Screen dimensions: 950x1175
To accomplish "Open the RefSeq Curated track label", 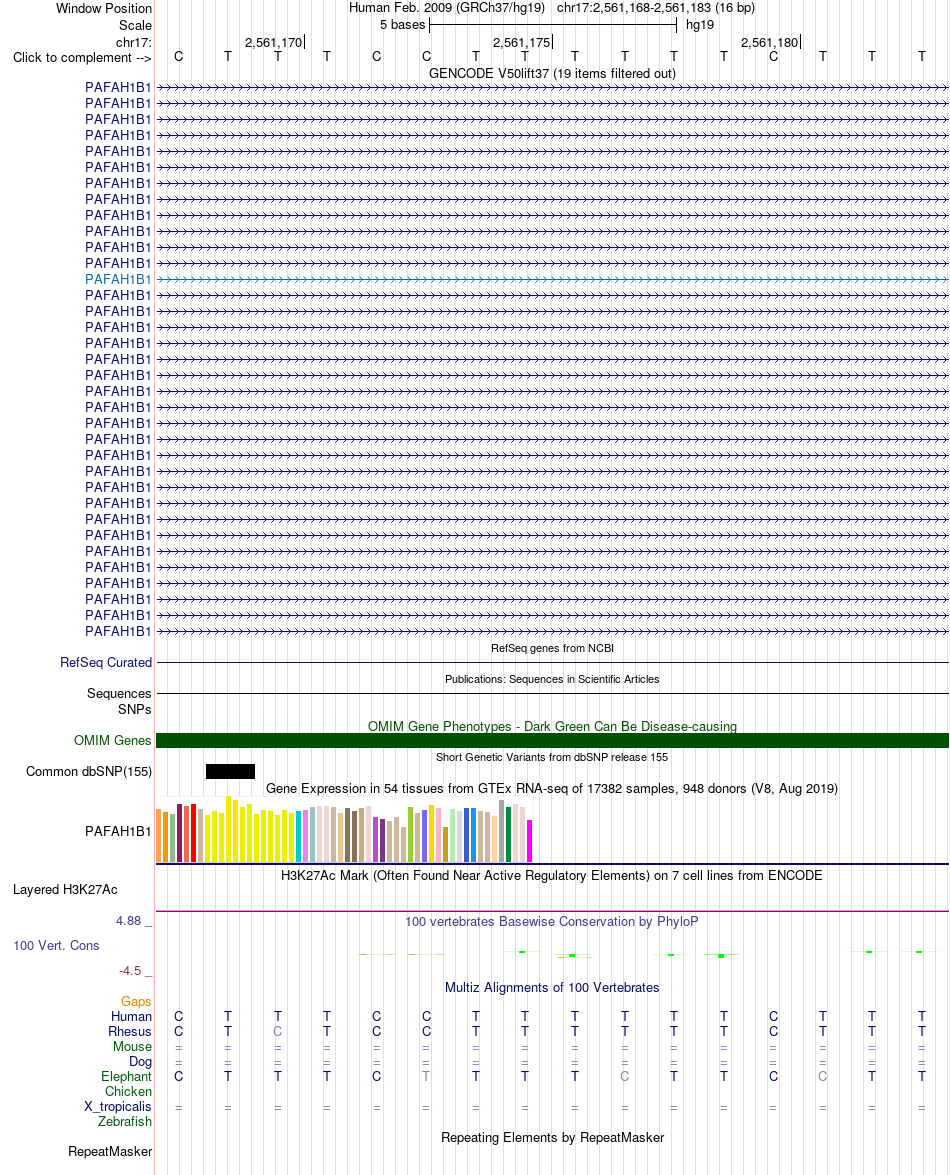I will tap(106, 662).
